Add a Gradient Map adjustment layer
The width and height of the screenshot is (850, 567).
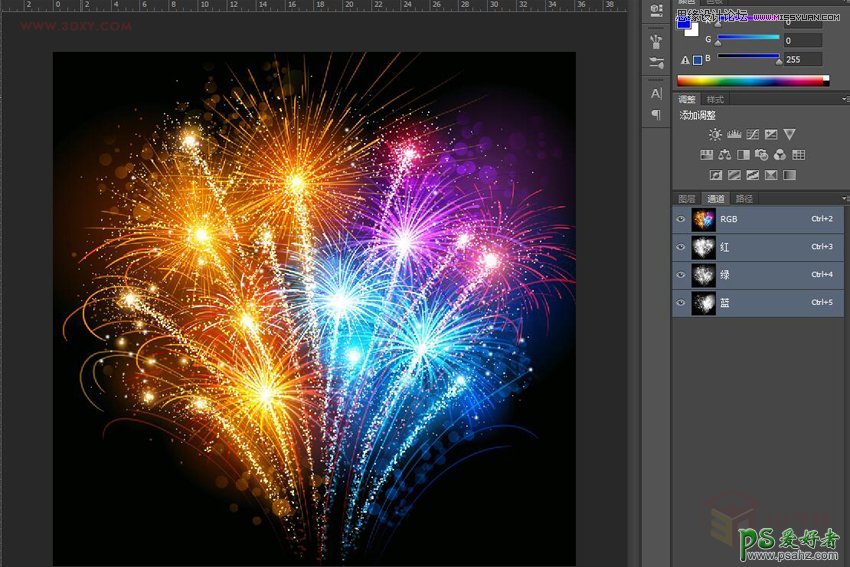789,175
